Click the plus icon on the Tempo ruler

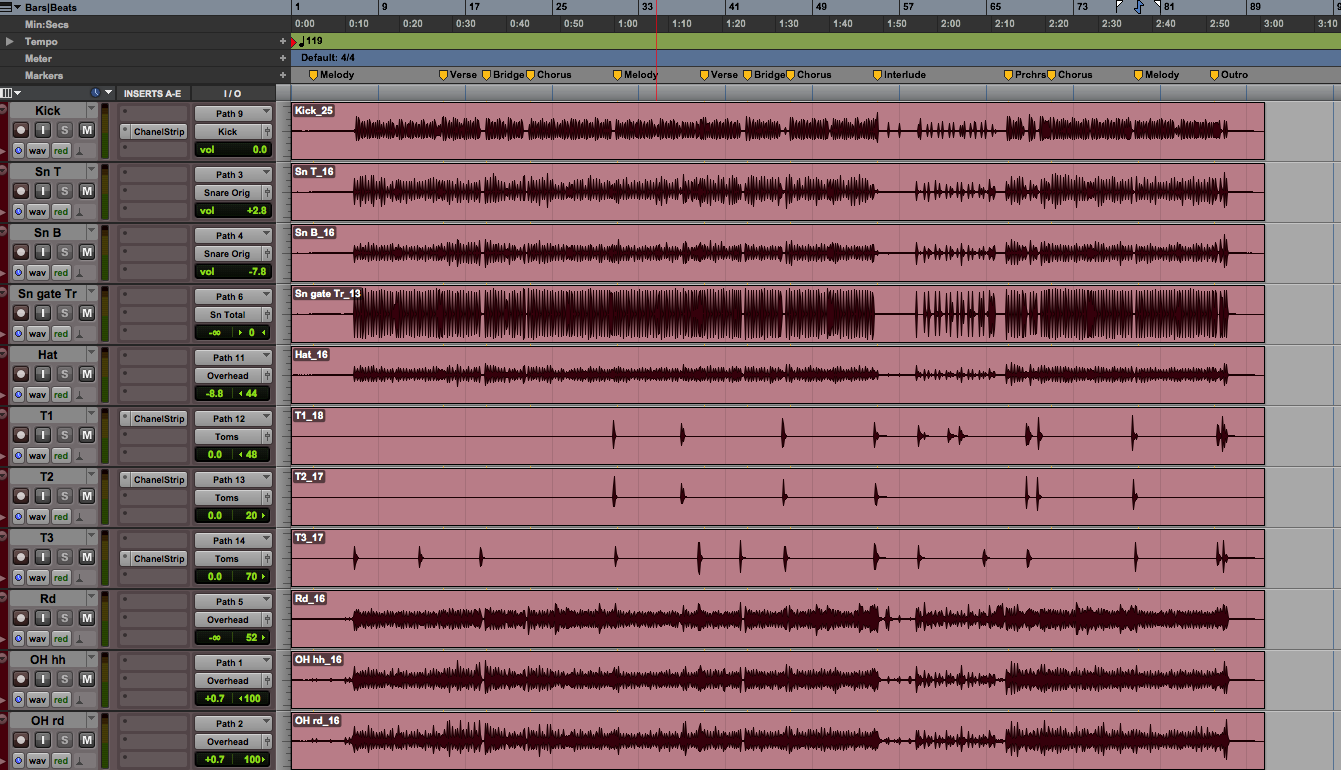tap(284, 41)
